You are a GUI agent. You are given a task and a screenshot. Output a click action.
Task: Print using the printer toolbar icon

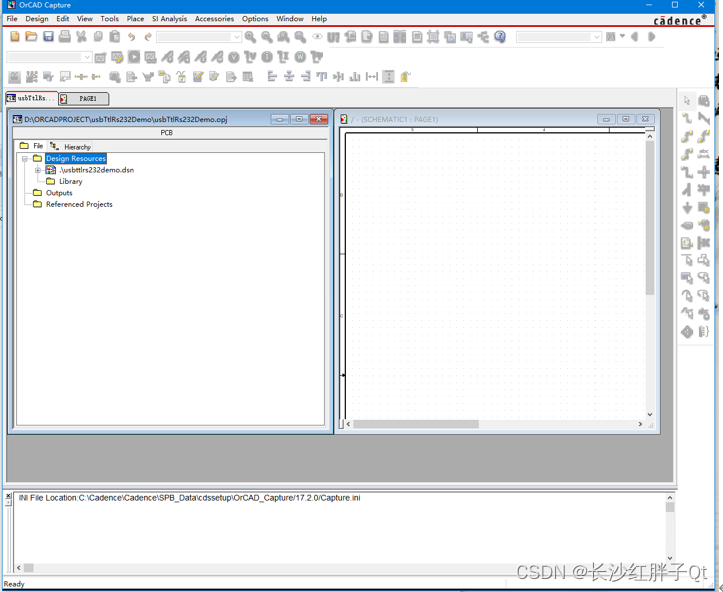[65, 36]
